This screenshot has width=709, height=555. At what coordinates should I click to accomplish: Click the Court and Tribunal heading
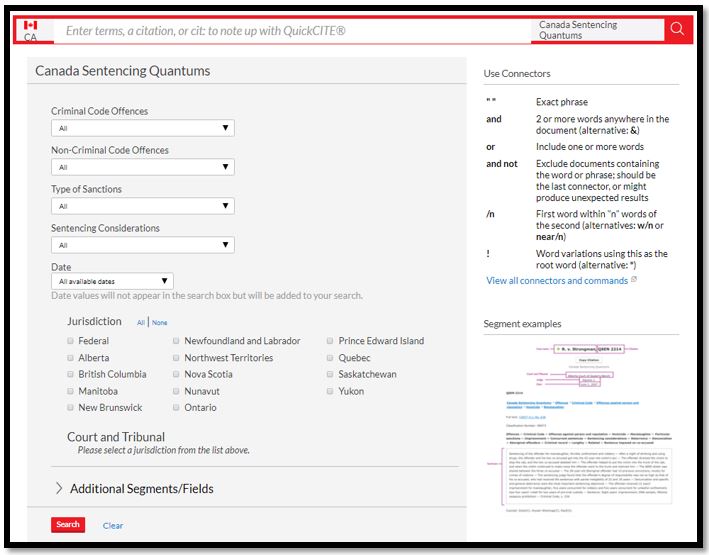116,437
